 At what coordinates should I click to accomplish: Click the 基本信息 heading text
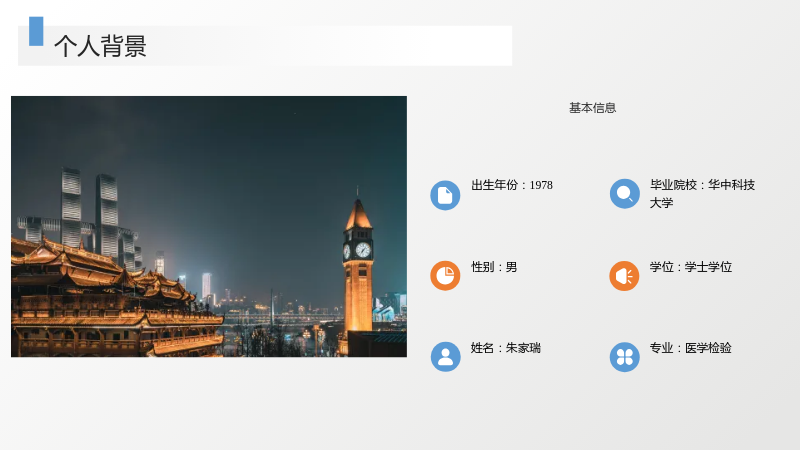(592, 108)
